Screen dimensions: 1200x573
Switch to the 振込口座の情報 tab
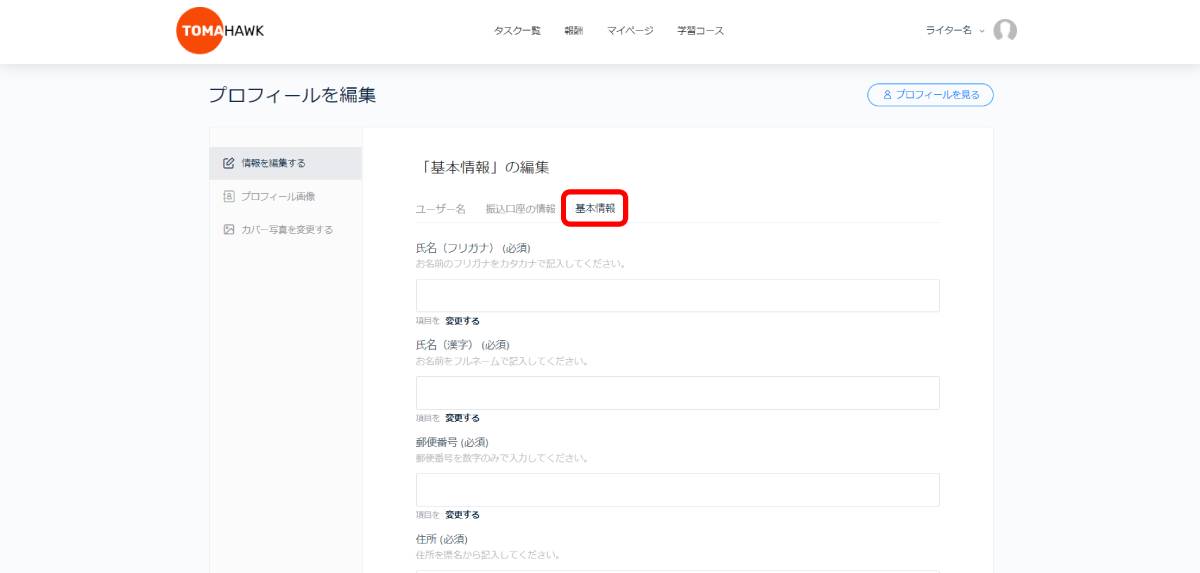click(520, 209)
